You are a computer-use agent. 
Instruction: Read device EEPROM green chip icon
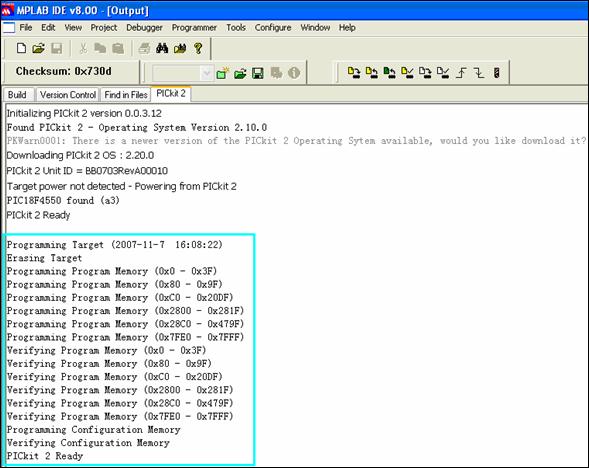[x=389, y=72]
